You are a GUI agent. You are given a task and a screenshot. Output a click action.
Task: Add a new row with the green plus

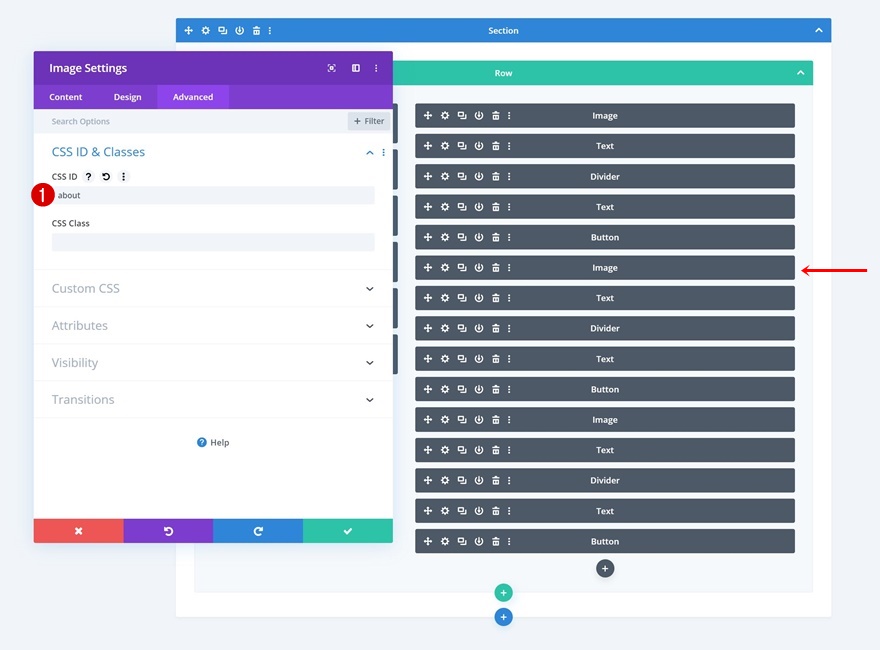pyautogui.click(x=503, y=593)
